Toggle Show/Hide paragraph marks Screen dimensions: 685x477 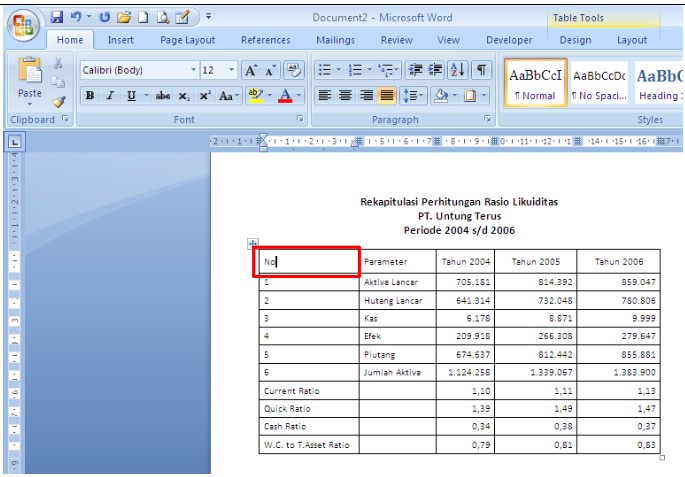(481, 70)
